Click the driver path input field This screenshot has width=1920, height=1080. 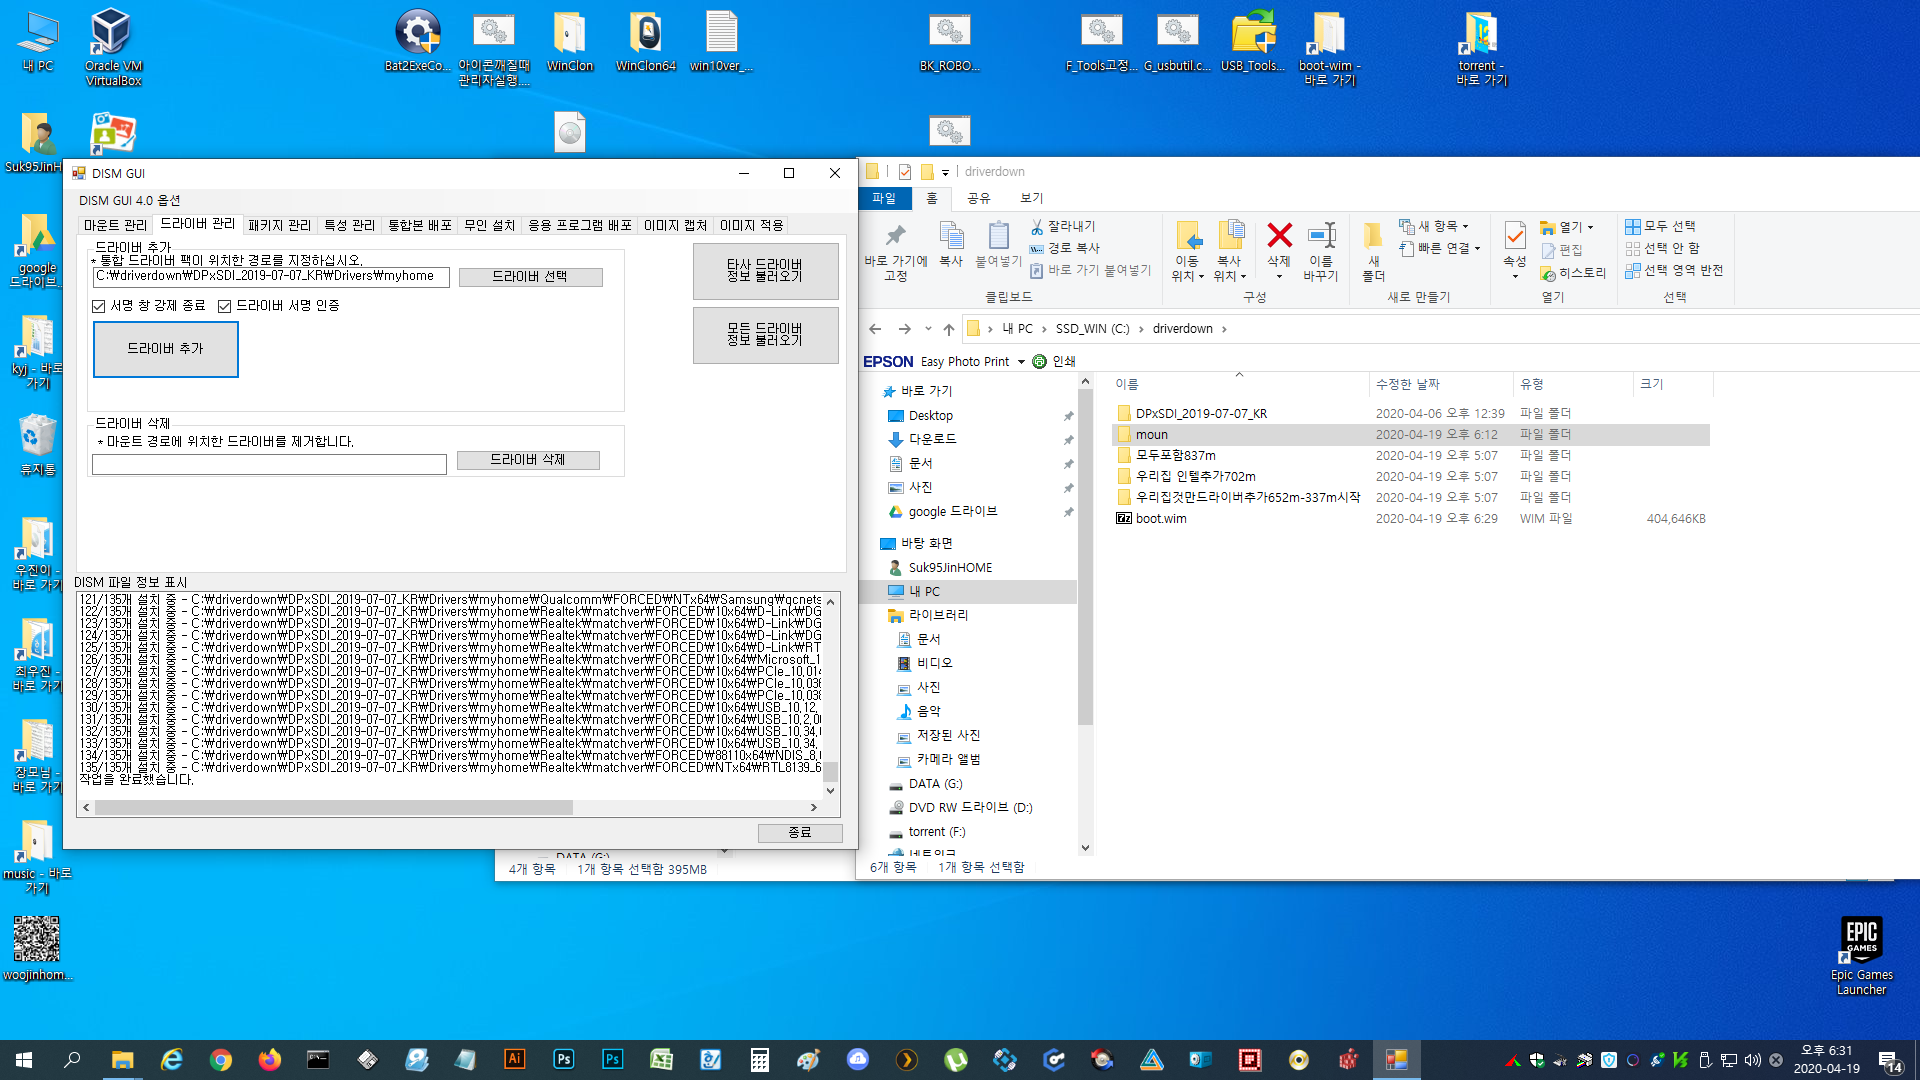point(271,277)
